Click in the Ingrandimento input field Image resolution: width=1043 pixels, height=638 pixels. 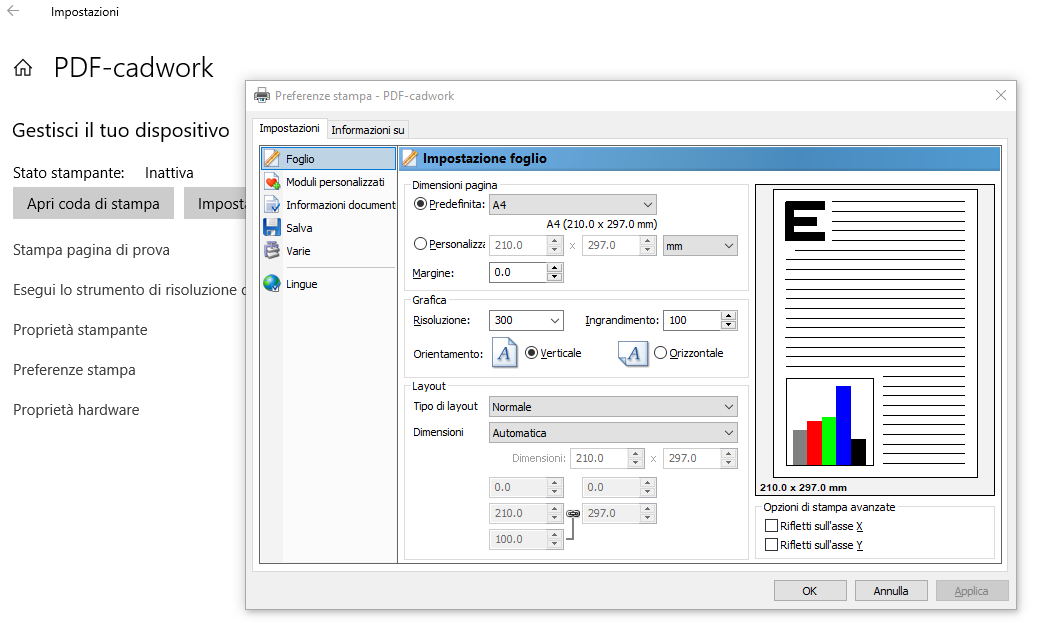click(x=692, y=320)
